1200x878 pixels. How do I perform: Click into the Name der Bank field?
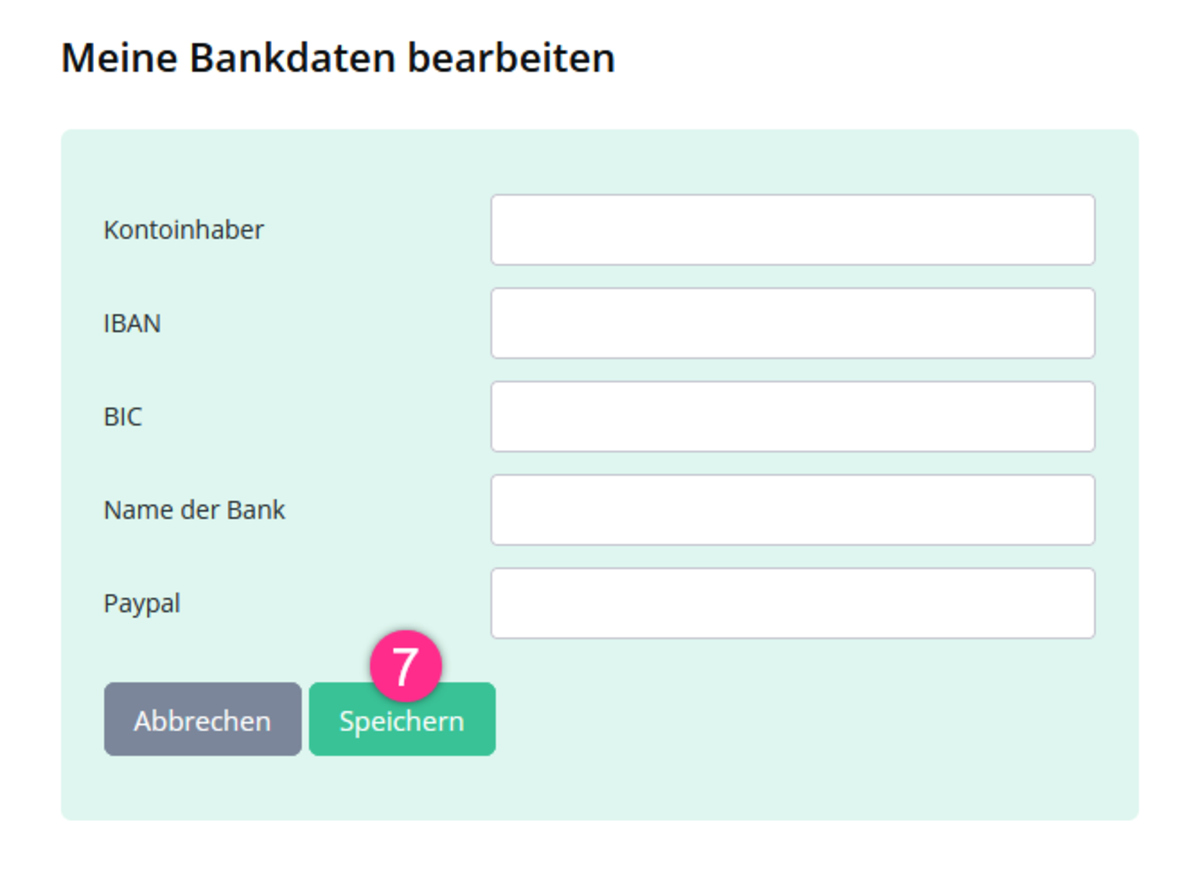pos(792,510)
